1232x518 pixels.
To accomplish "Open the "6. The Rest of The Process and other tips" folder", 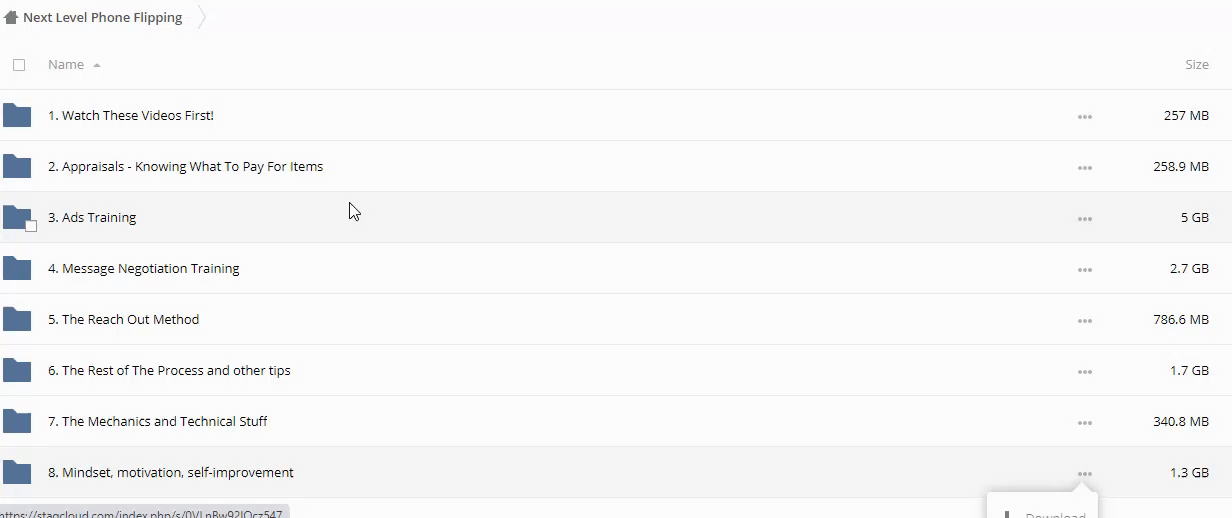I will coord(176,371).
